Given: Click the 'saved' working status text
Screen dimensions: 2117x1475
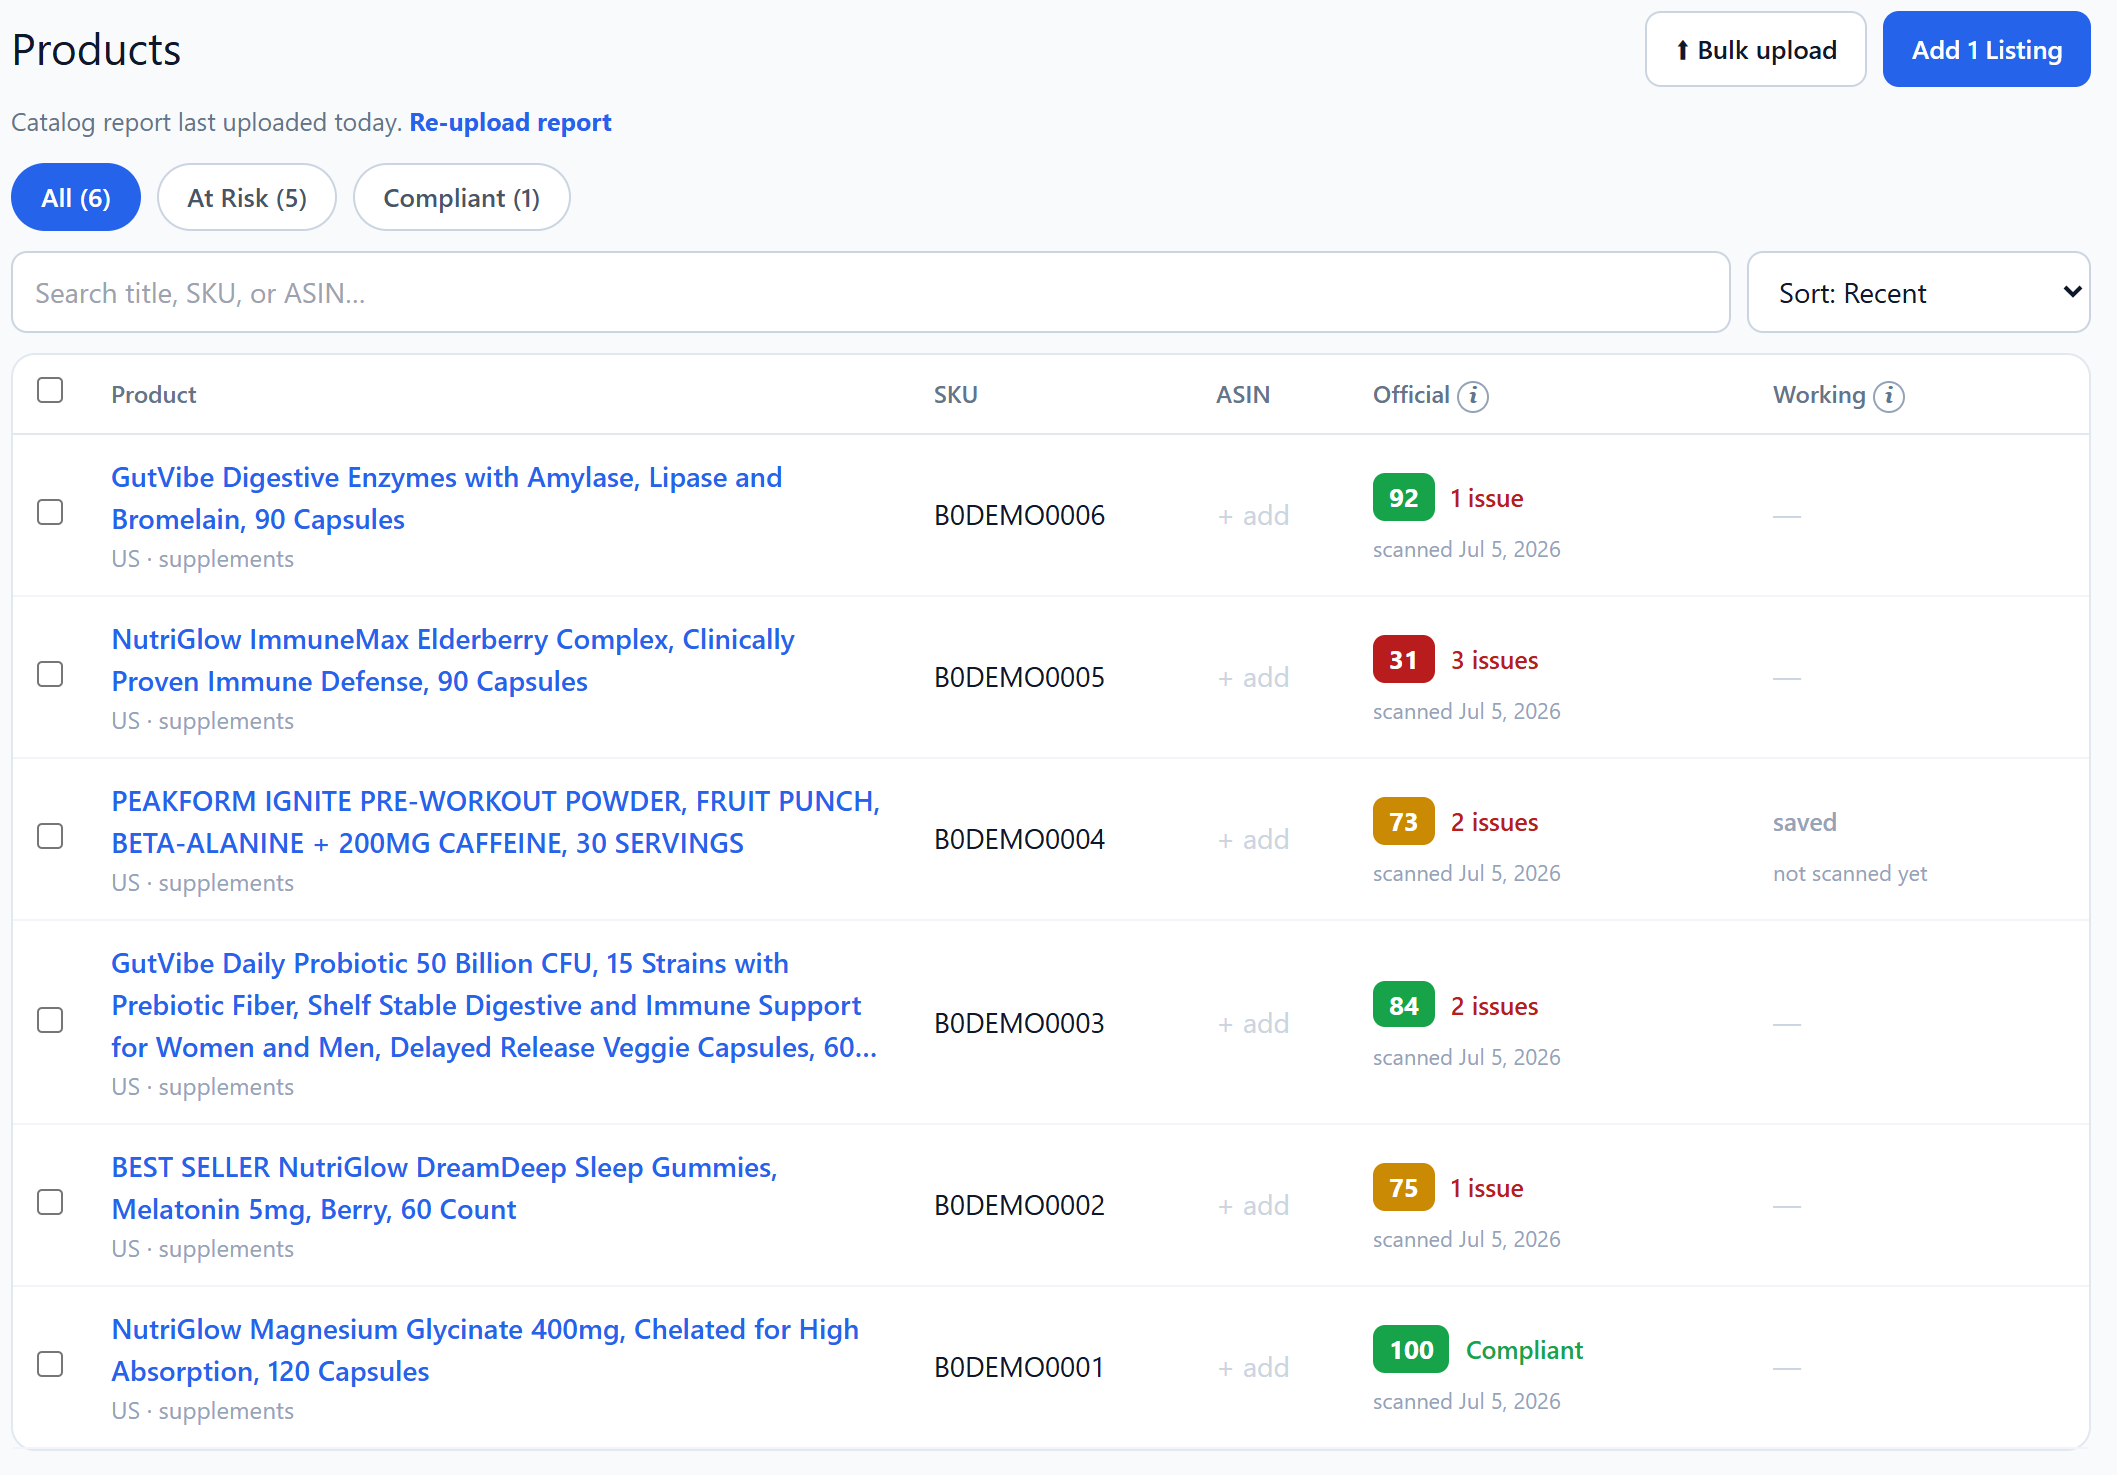Looking at the screenshot, I should coord(1804,822).
